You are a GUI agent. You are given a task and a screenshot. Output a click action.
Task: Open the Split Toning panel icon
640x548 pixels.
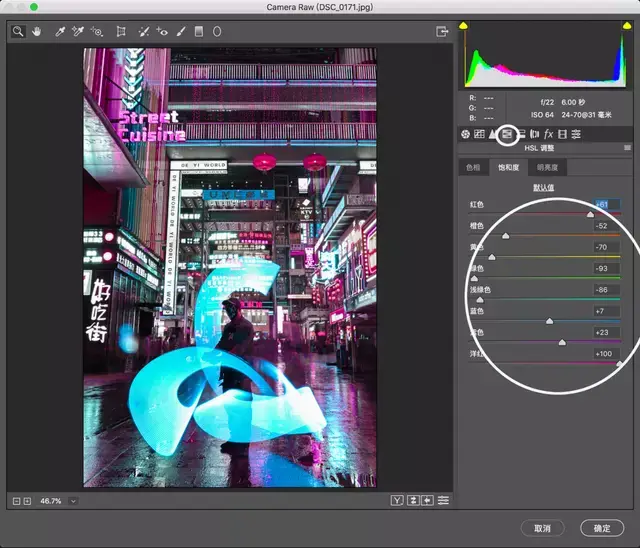coord(521,134)
